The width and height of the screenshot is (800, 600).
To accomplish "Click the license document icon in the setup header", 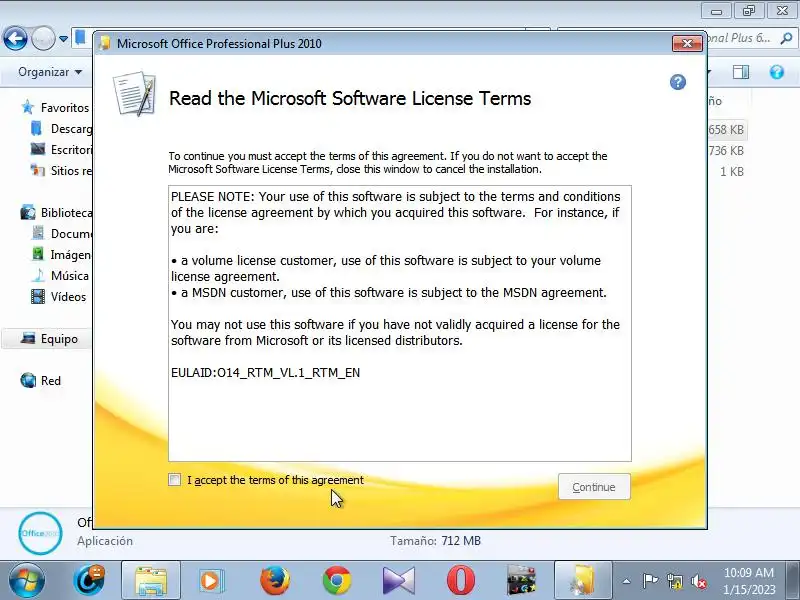I will coord(134,94).
